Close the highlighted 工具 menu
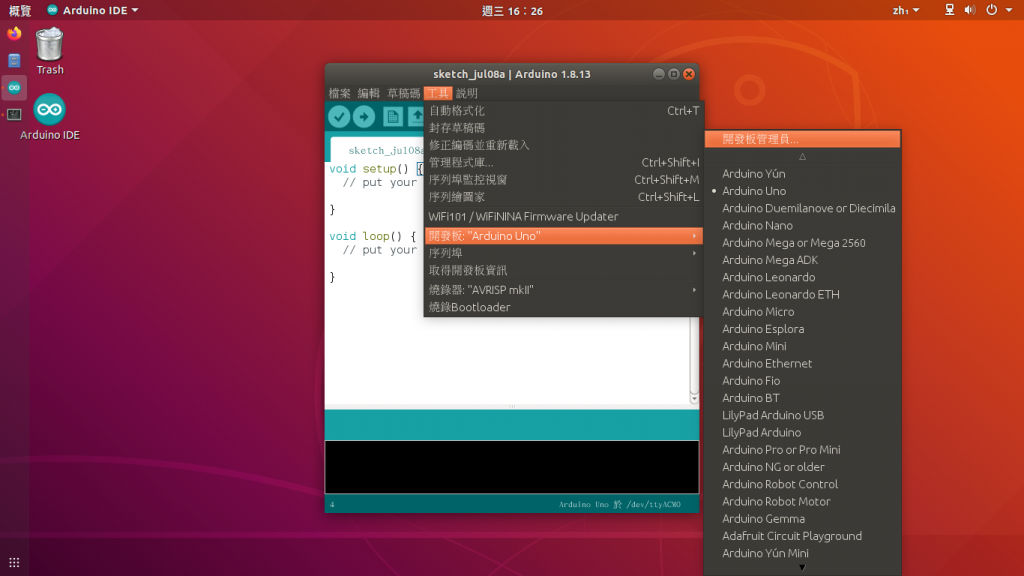Screen dimensions: 1024x576 tap(438, 93)
